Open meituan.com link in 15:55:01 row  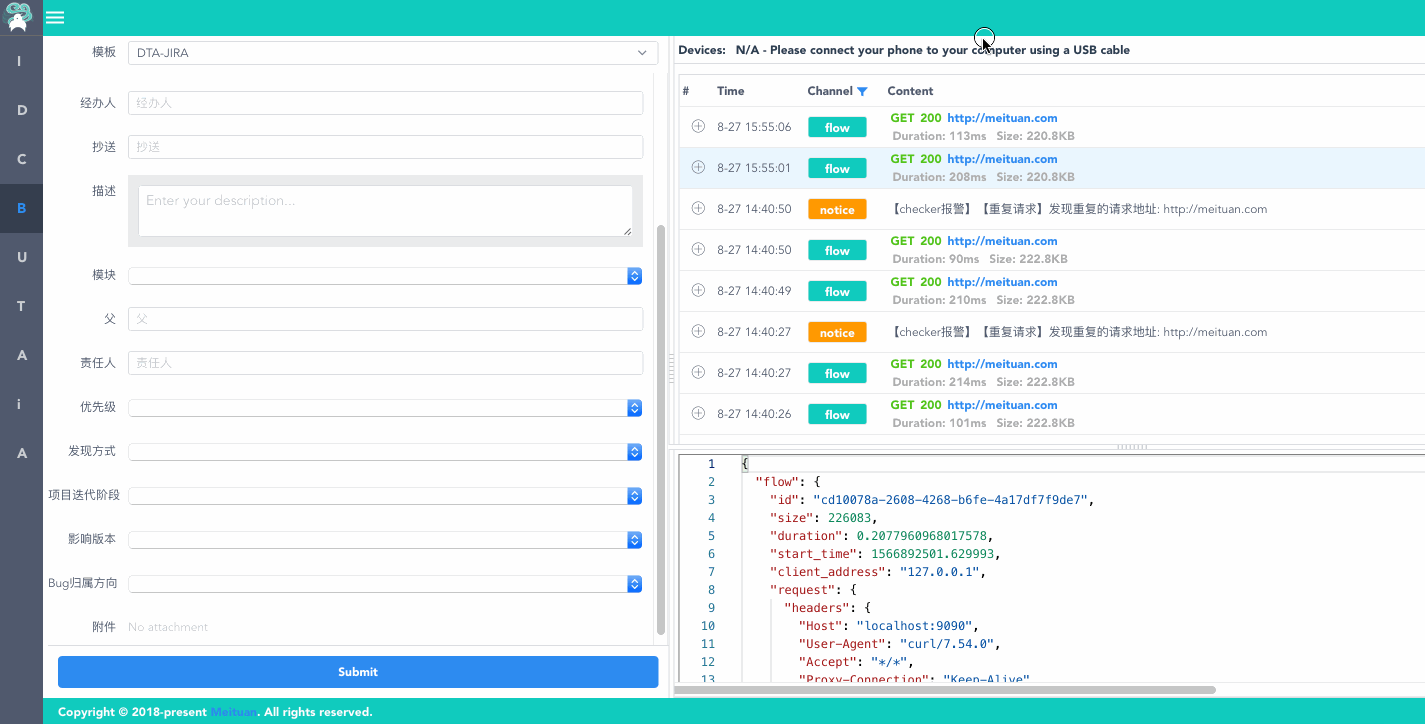click(x=1002, y=159)
